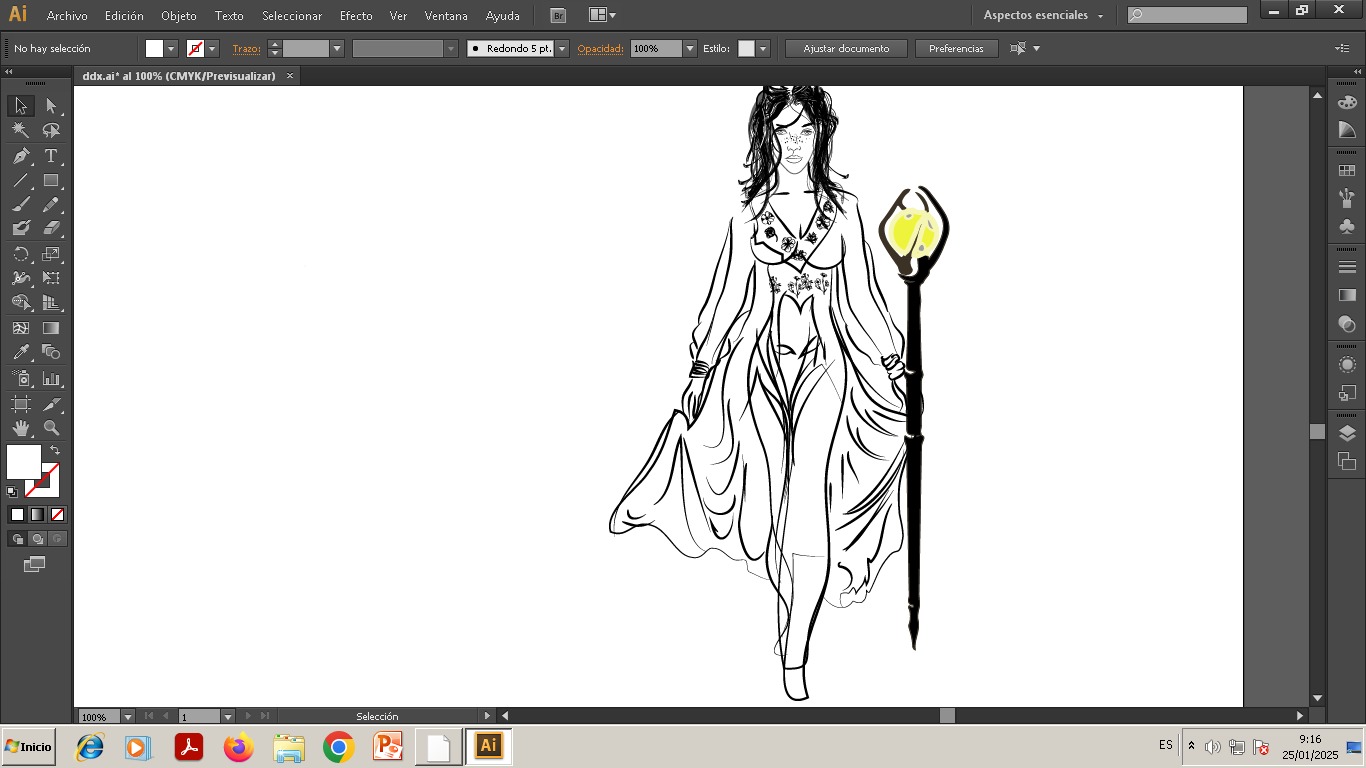Set paint mode to Gradient
This screenshot has height=768, width=1366.
click(x=37, y=515)
